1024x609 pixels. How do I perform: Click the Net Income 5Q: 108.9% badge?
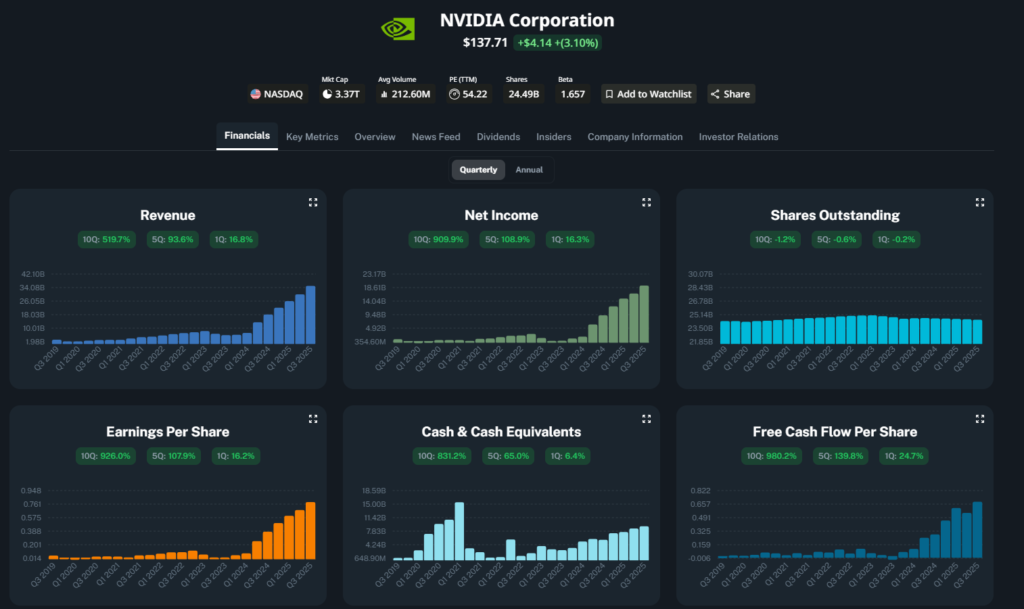(x=507, y=240)
